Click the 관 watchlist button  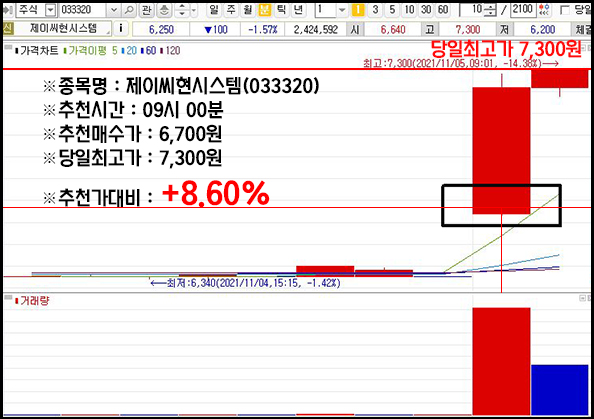point(146,10)
